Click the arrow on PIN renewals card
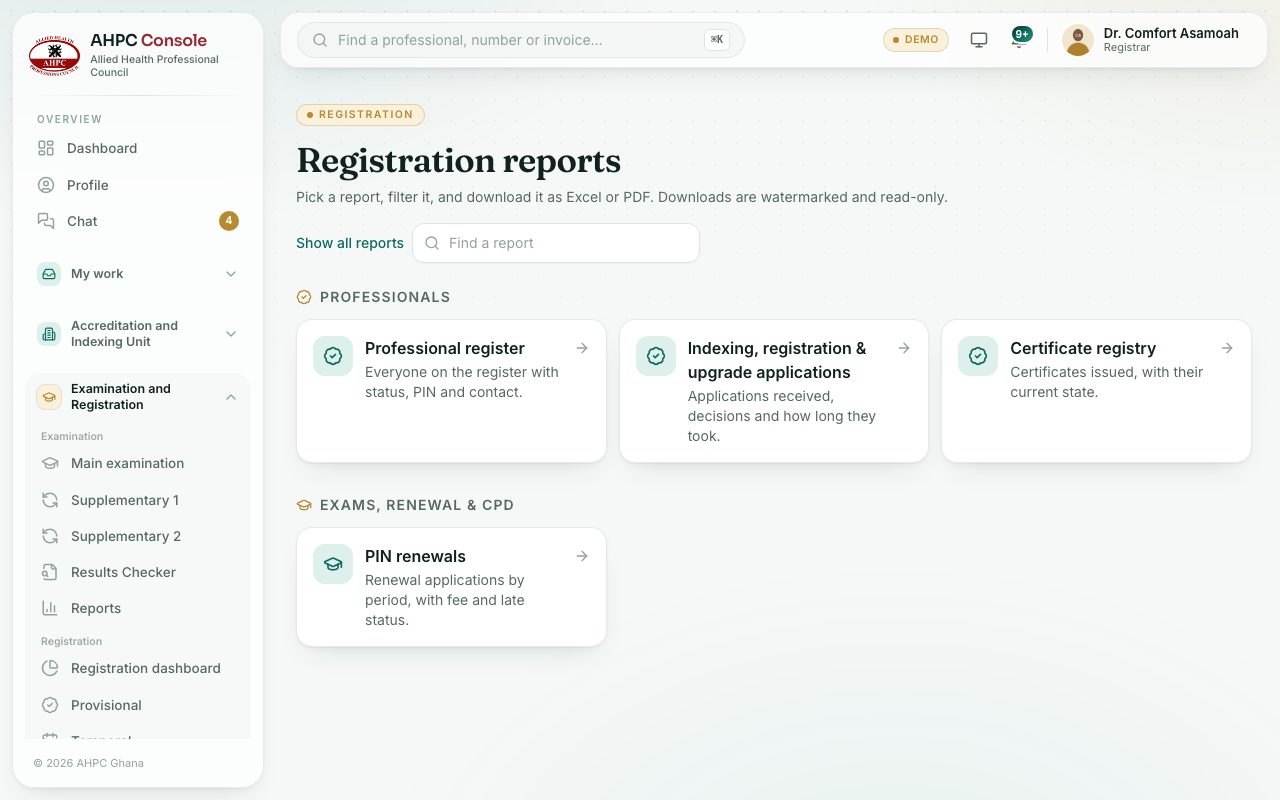 582,556
